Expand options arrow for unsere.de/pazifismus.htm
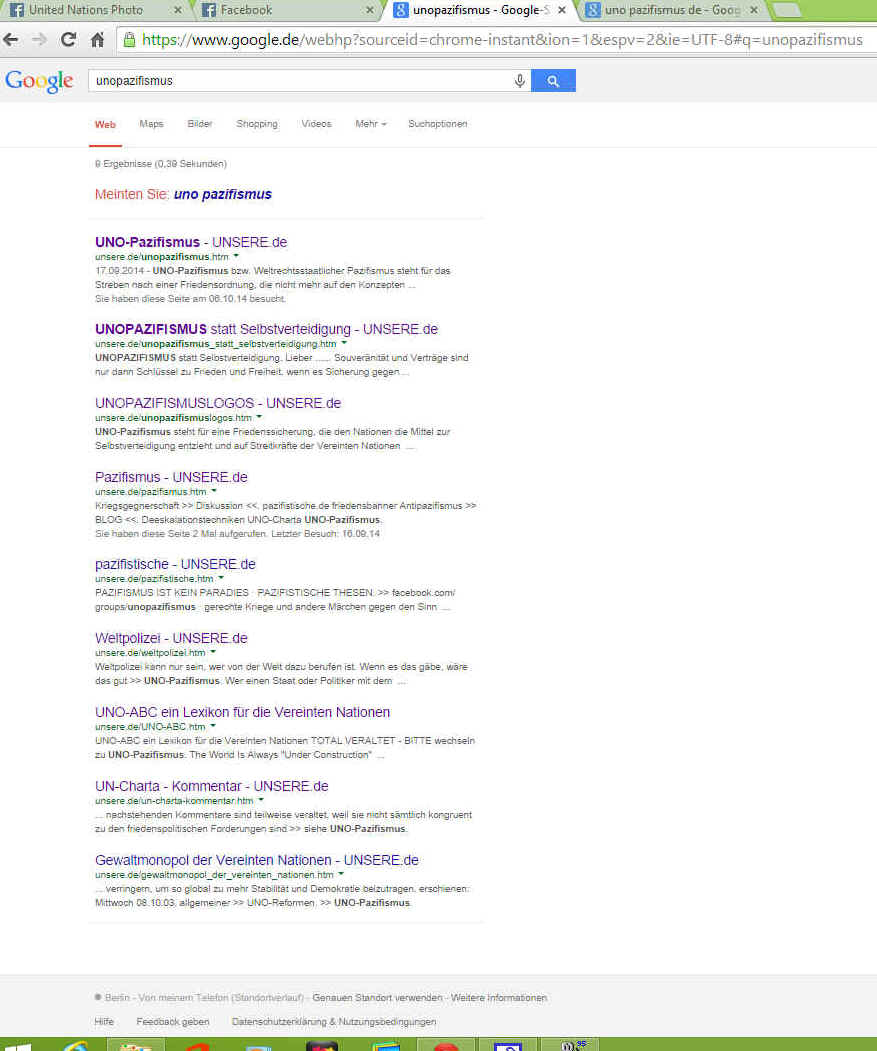The width and height of the screenshot is (877, 1051). tap(214, 491)
